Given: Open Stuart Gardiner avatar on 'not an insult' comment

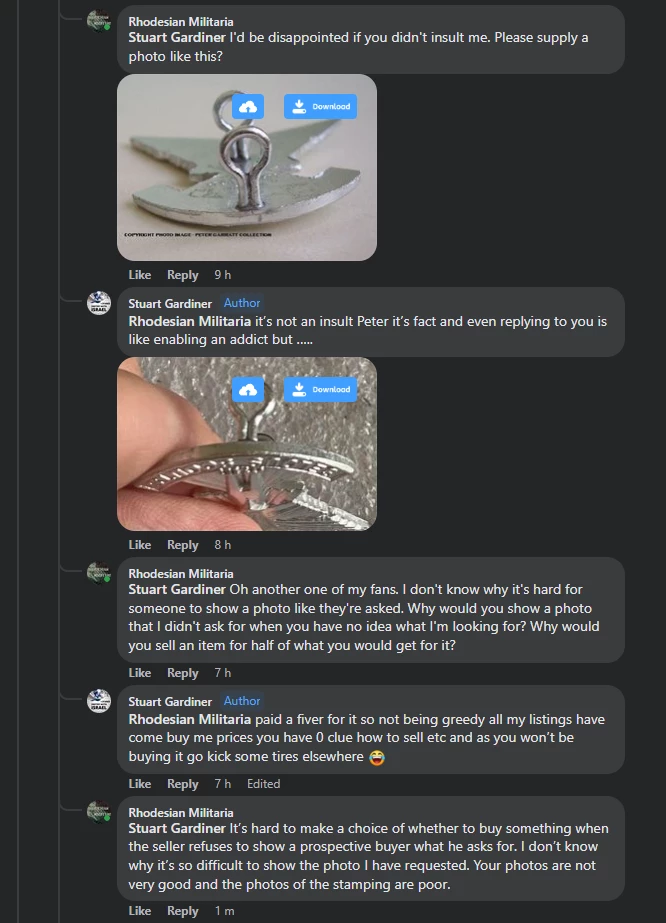Looking at the screenshot, I should [99, 303].
